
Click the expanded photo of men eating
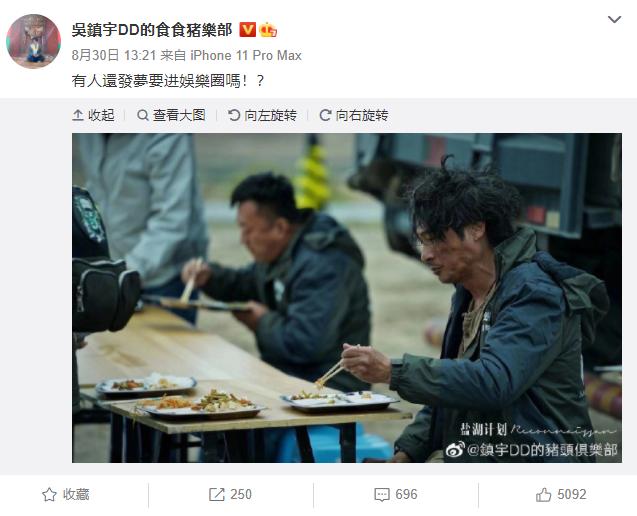click(x=347, y=298)
